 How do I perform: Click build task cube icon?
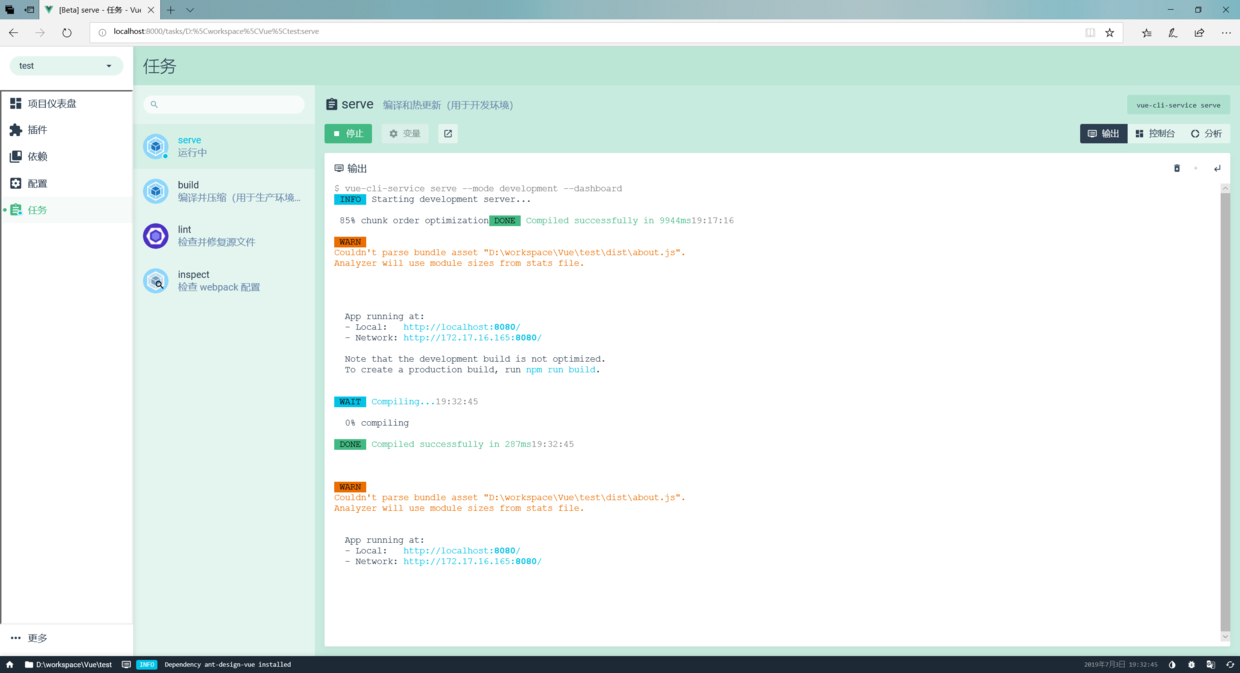155,191
